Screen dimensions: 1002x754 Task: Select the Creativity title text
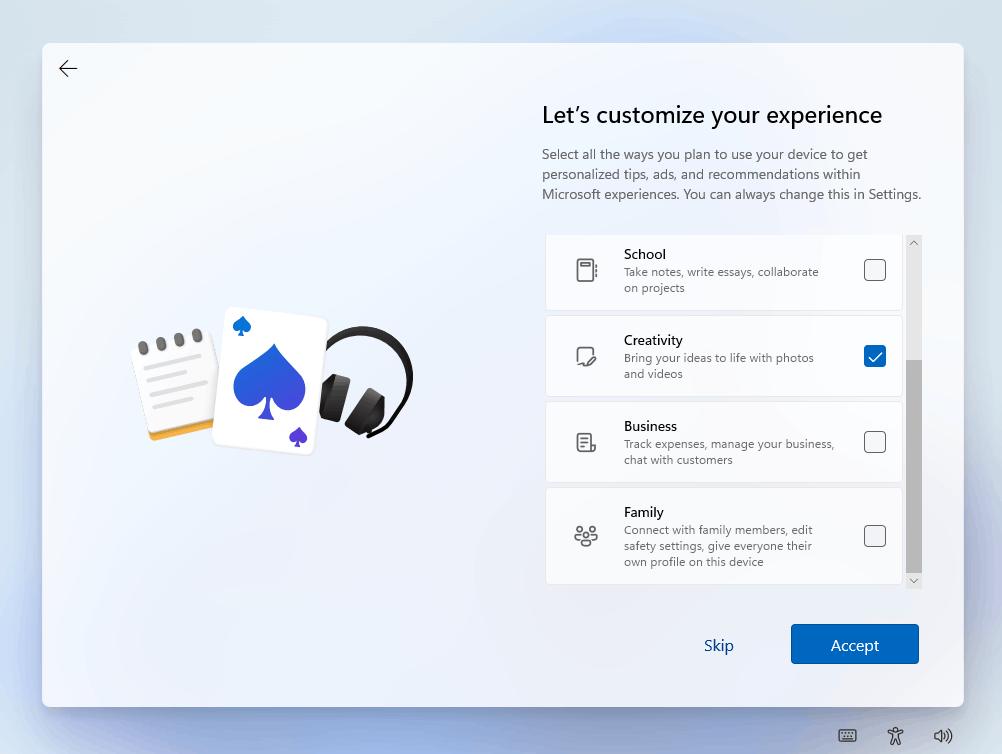coord(653,340)
